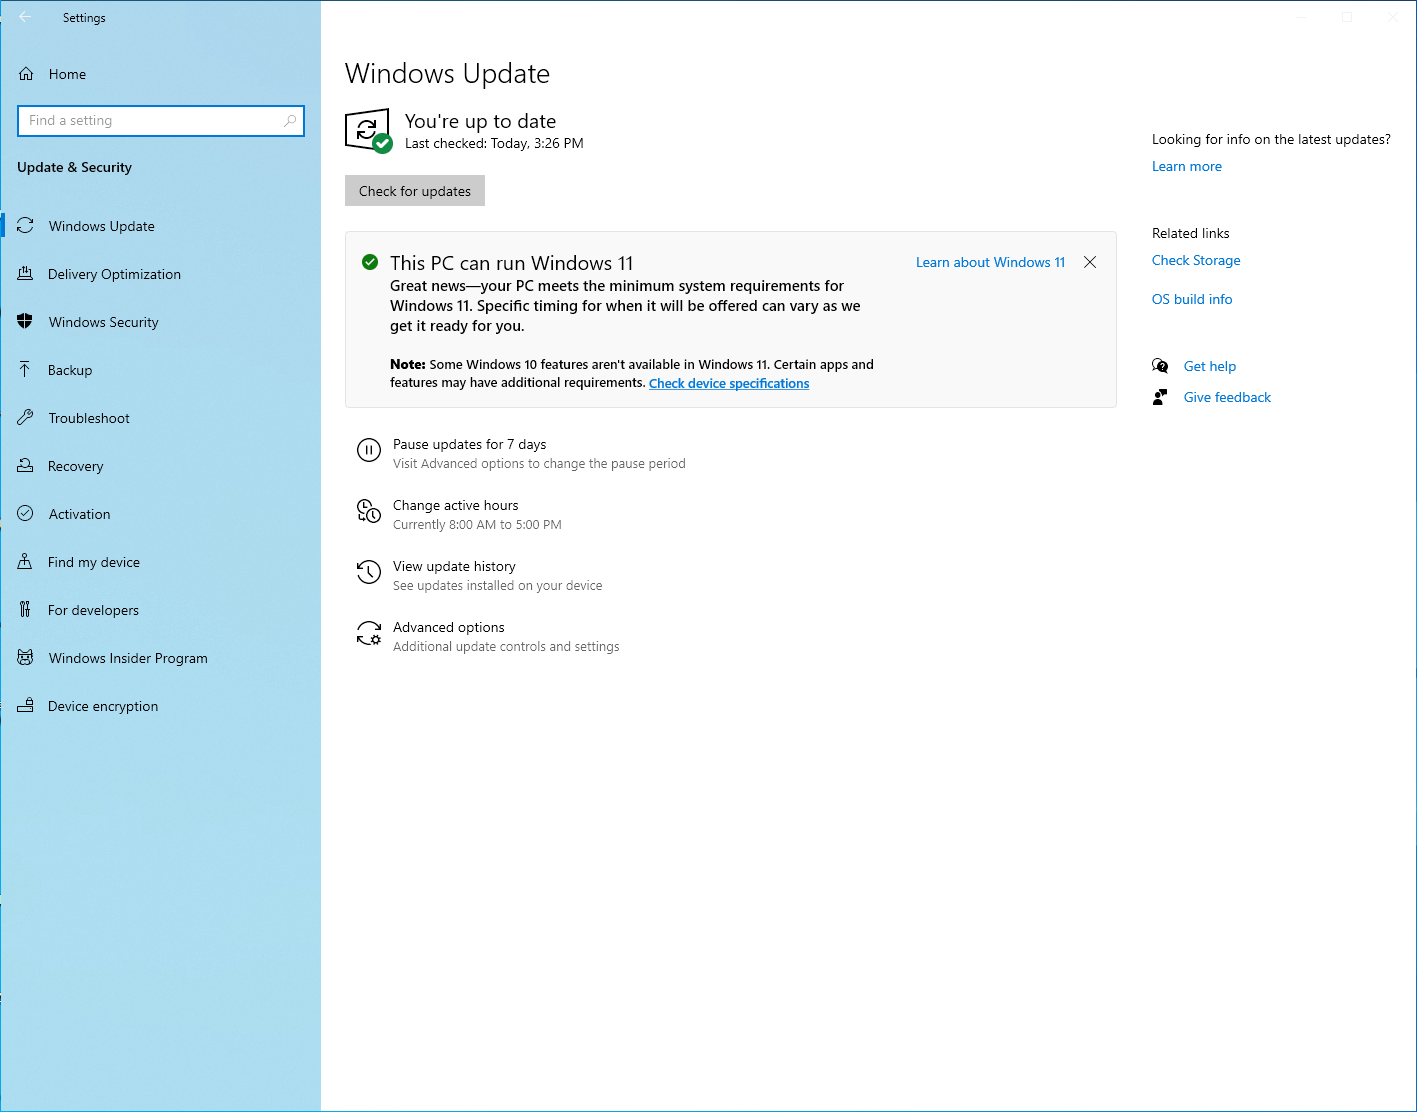Open the Check Storage link

point(1196,260)
